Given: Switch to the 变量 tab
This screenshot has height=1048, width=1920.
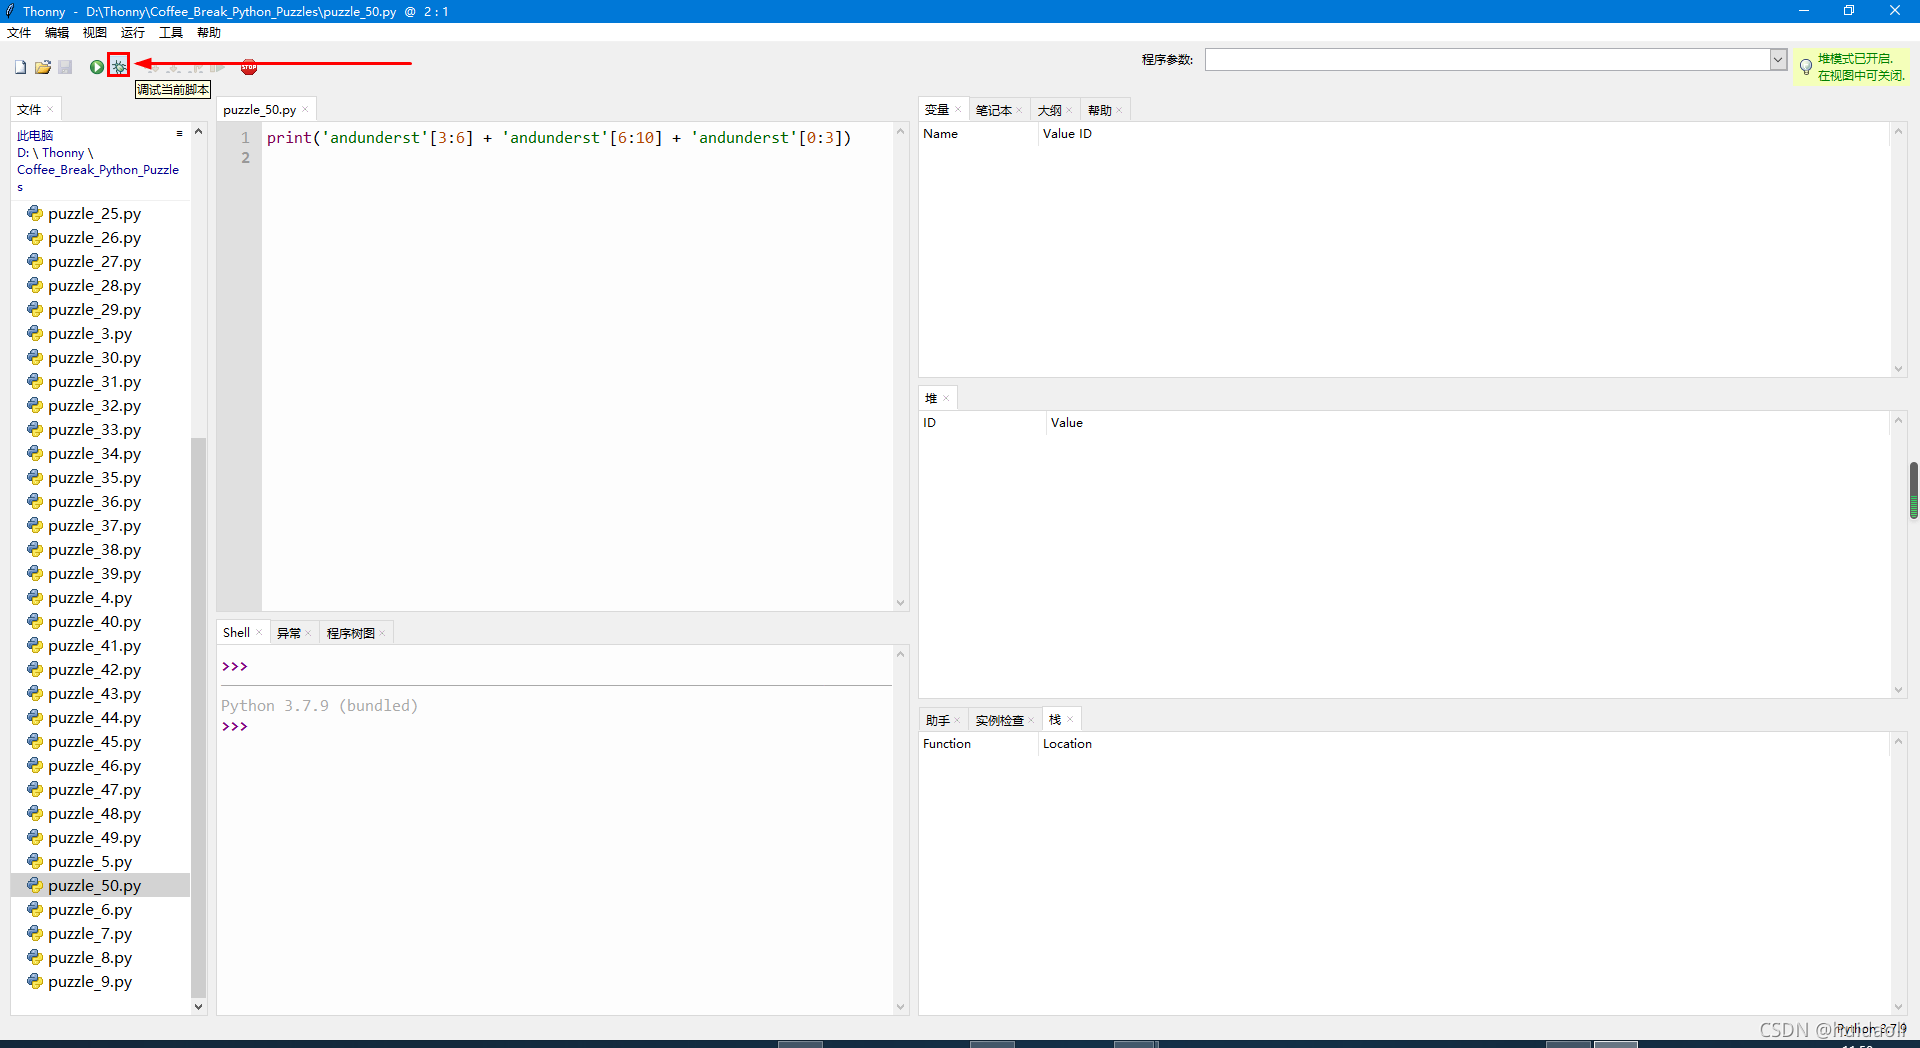Looking at the screenshot, I should 936,110.
